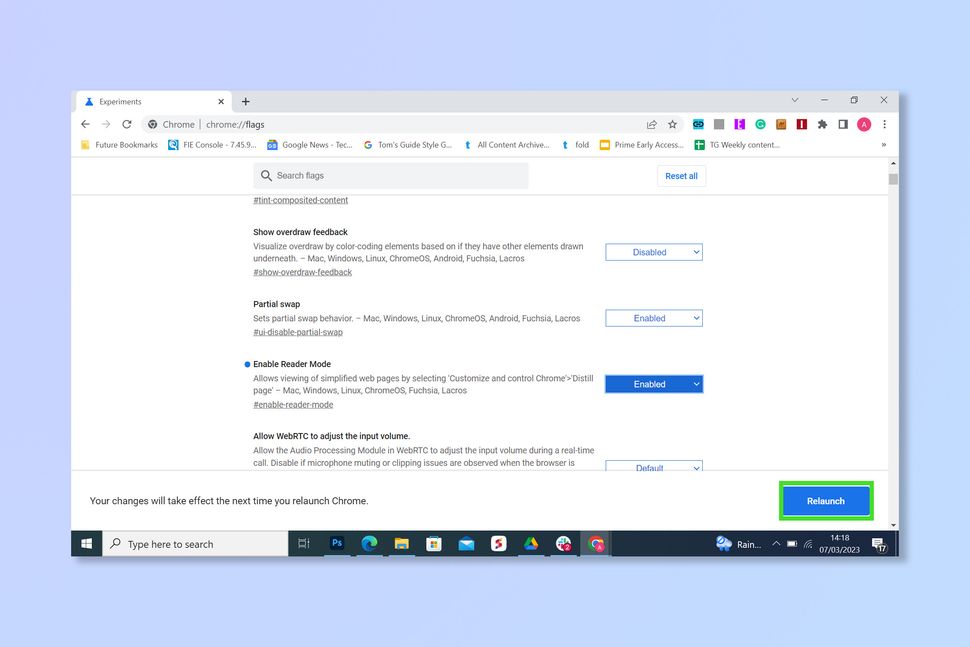Open the Partial swap Enabled dropdown
The height and width of the screenshot is (647, 970).
pyautogui.click(x=653, y=318)
